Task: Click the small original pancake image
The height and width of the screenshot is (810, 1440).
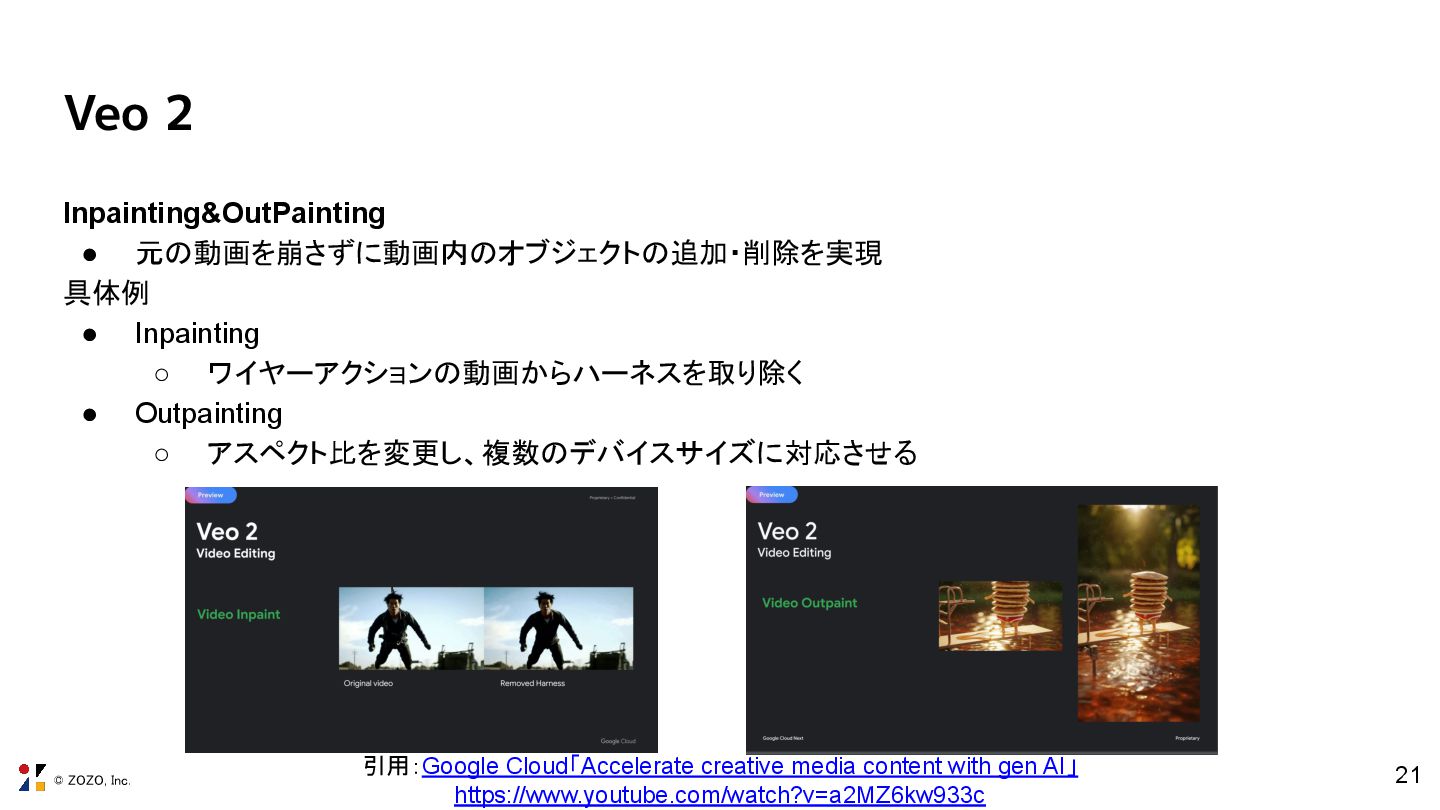Action: [x=1000, y=616]
